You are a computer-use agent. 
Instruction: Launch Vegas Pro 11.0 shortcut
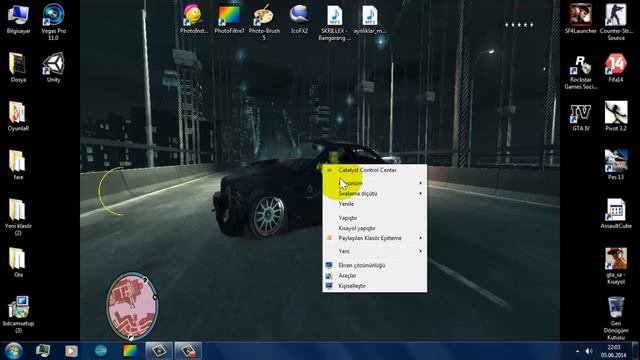click(x=53, y=21)
